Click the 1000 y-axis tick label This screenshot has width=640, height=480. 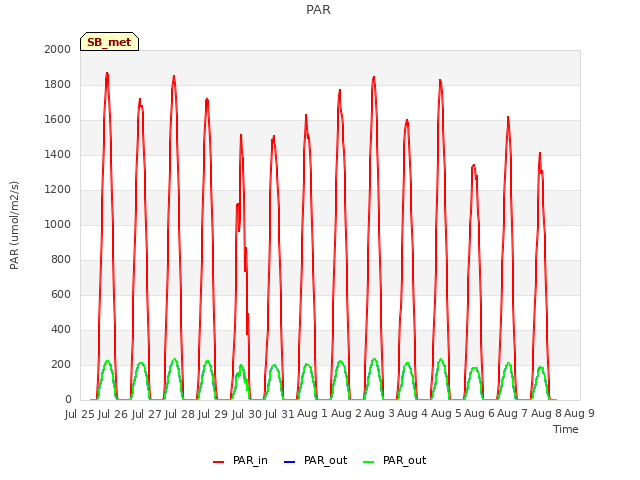point(58,224)
